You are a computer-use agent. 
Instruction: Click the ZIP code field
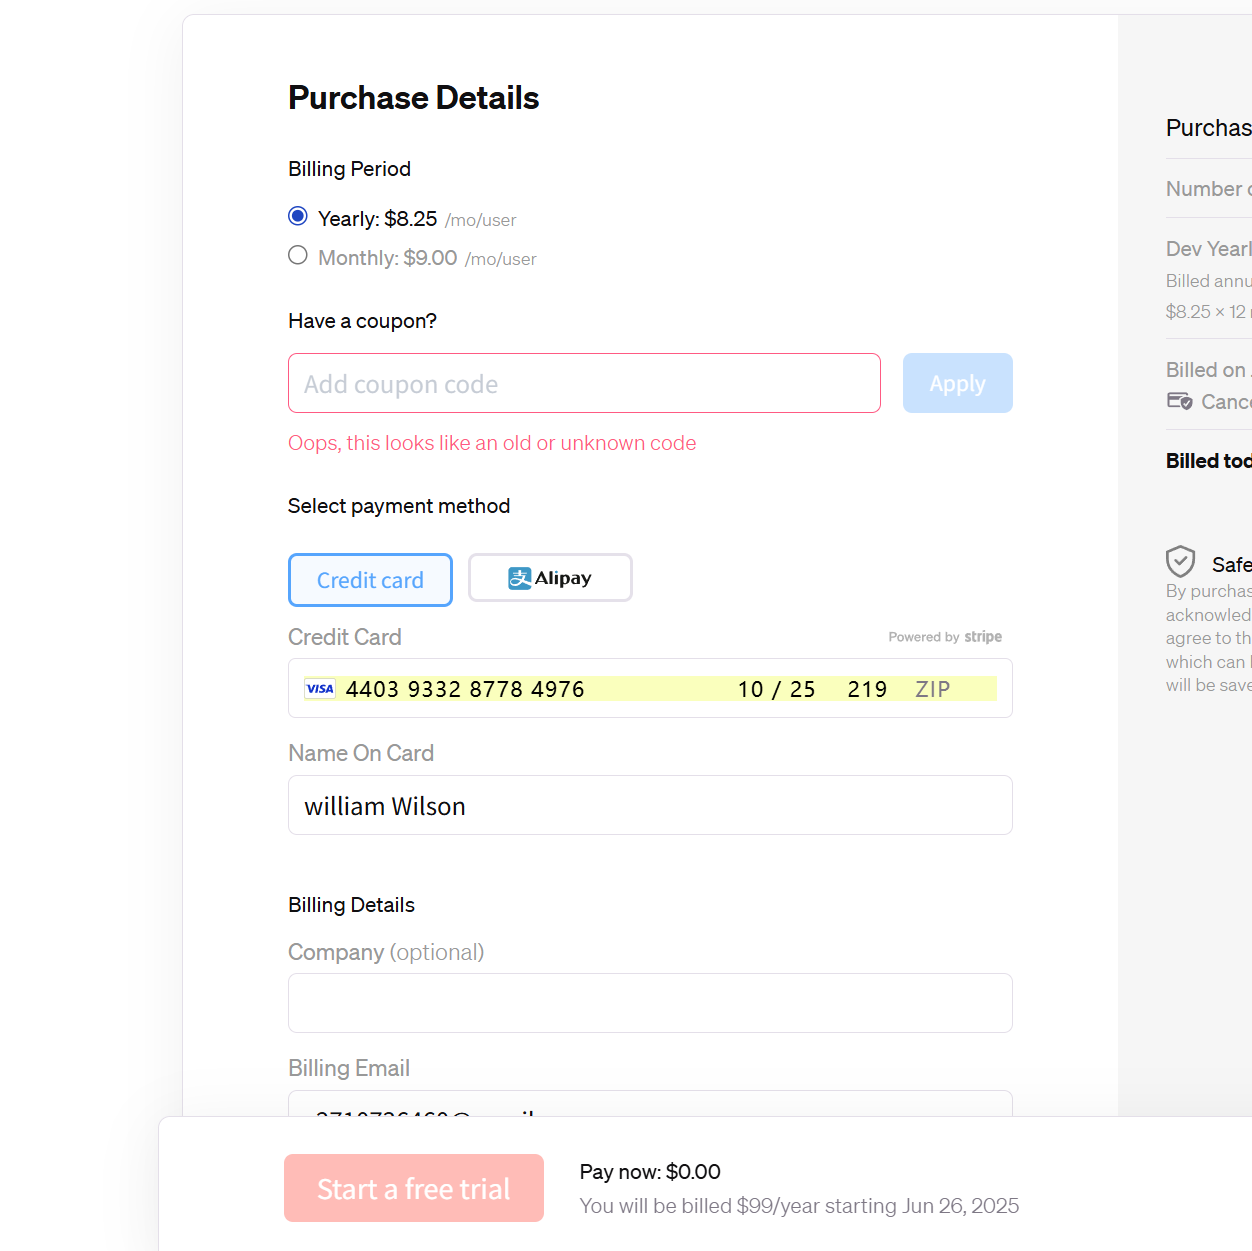933,689
